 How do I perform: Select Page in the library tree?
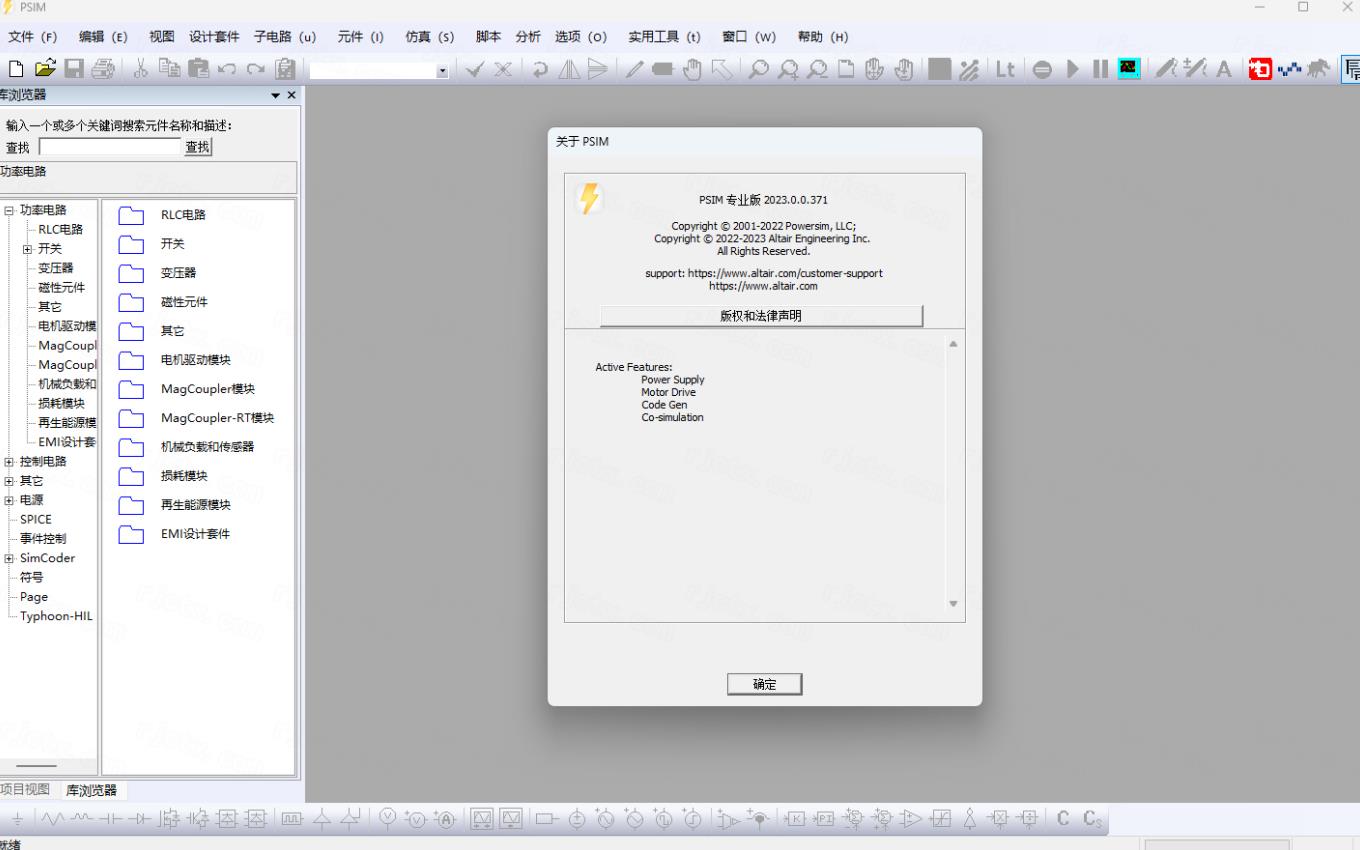[x=34, y=597]
